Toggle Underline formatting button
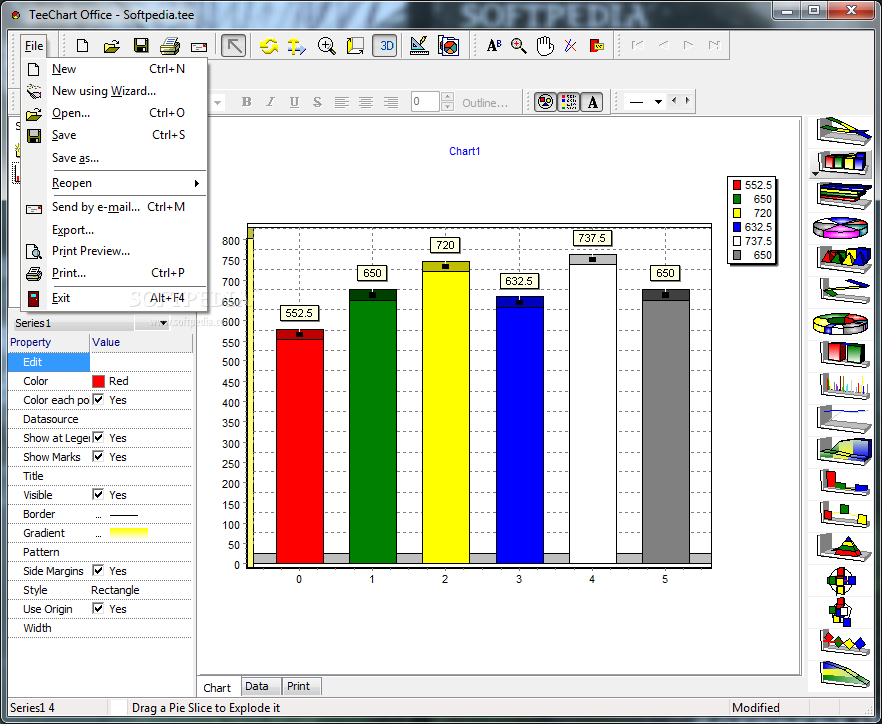This screenshot has width=882, height=724. point(294,102)
